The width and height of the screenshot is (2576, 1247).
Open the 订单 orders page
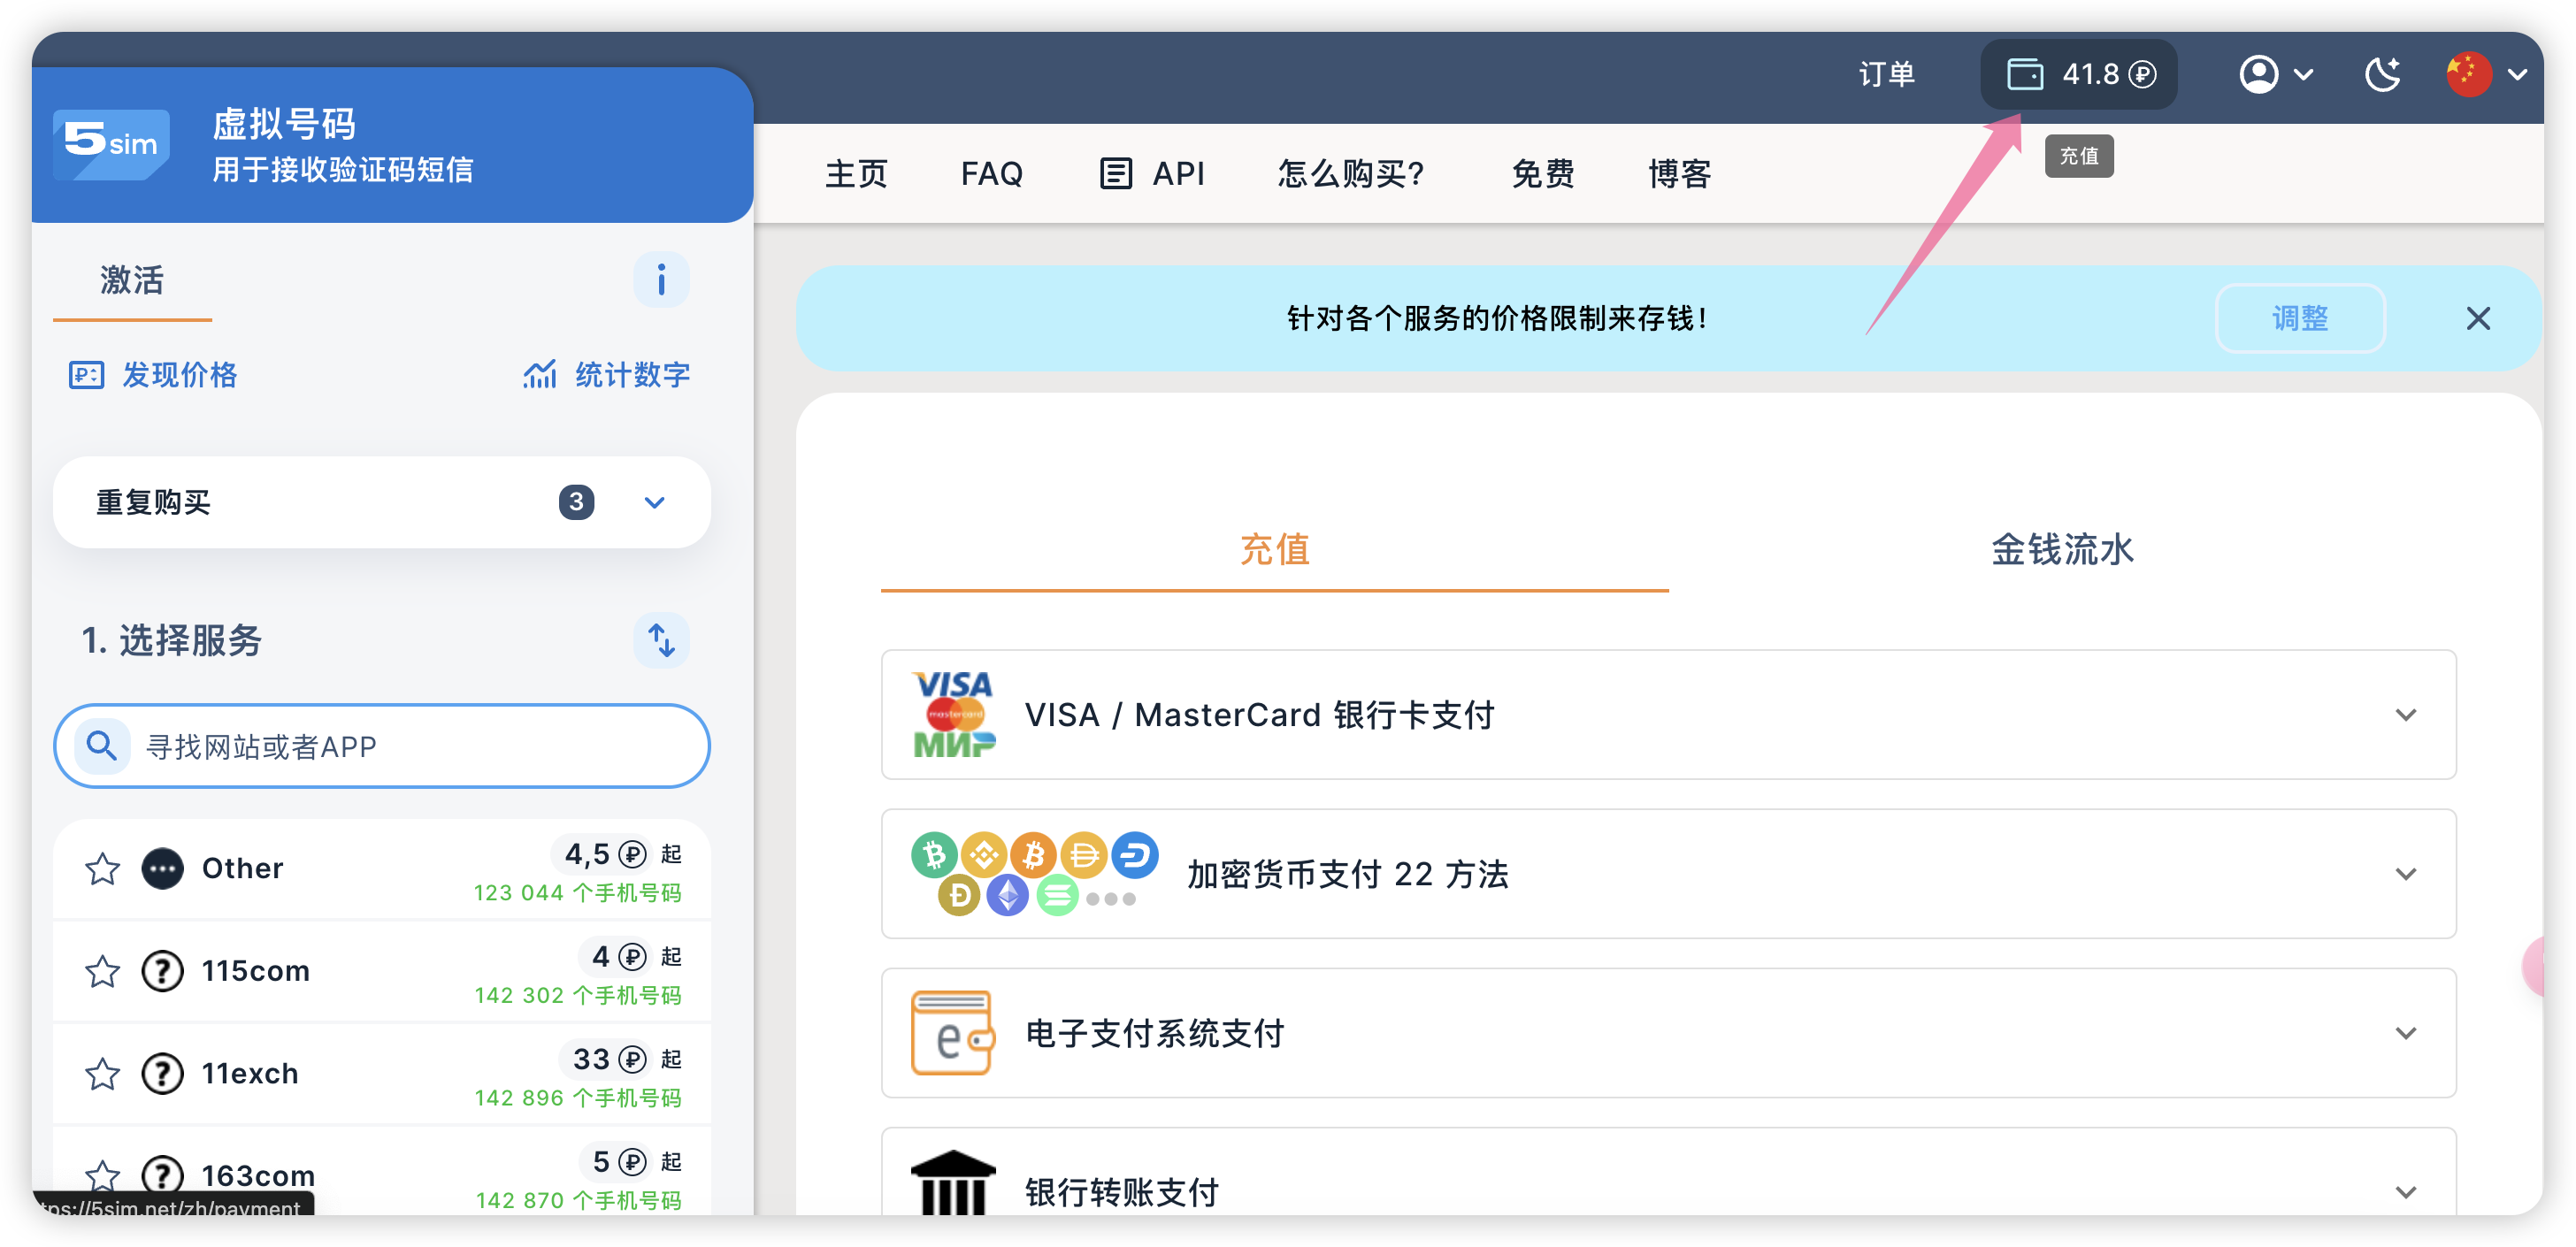point(1886,74)
